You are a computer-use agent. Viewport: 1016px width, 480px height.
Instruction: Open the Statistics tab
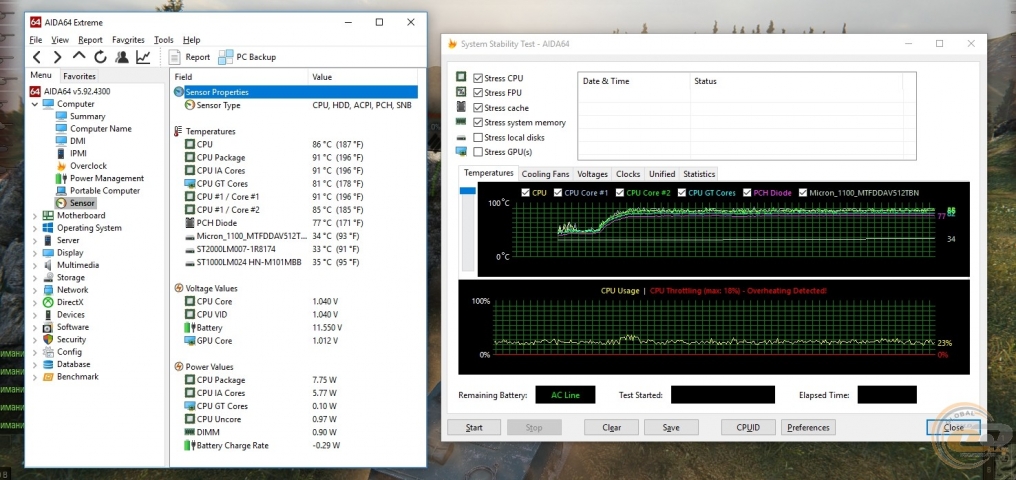tap(699, 174)
